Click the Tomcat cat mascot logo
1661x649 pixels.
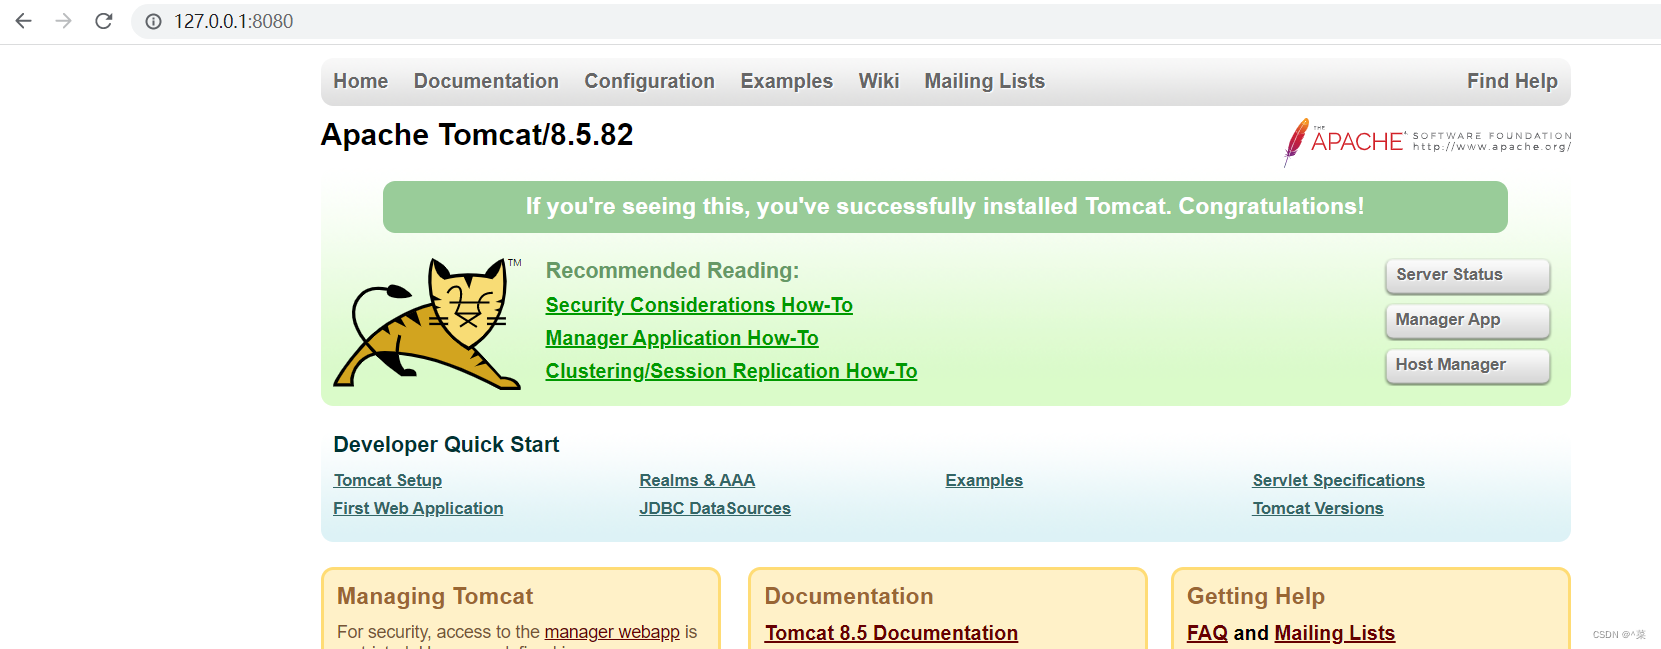pyautogui.click(x=428, y=324)
